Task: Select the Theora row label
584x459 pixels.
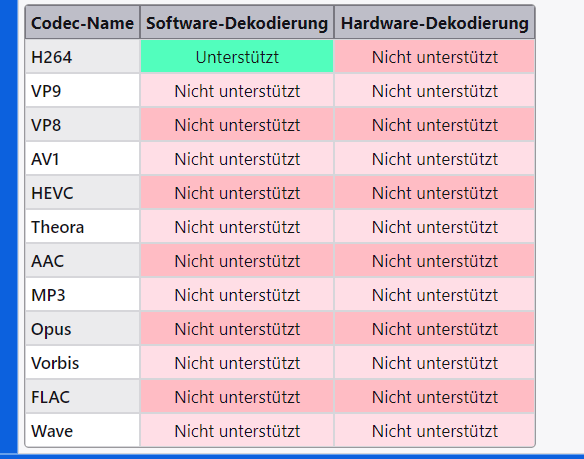Action: pyautogui.click(x=82, y=227)
